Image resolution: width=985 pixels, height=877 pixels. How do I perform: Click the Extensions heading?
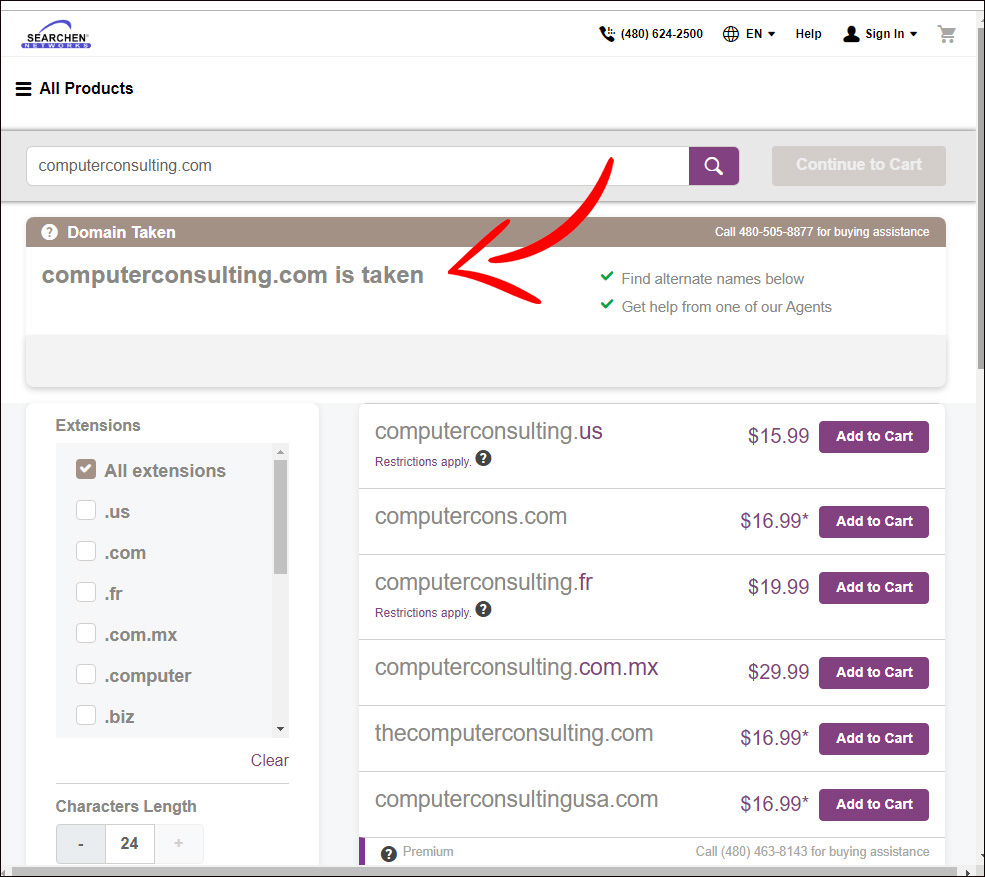tap(98, 425)
